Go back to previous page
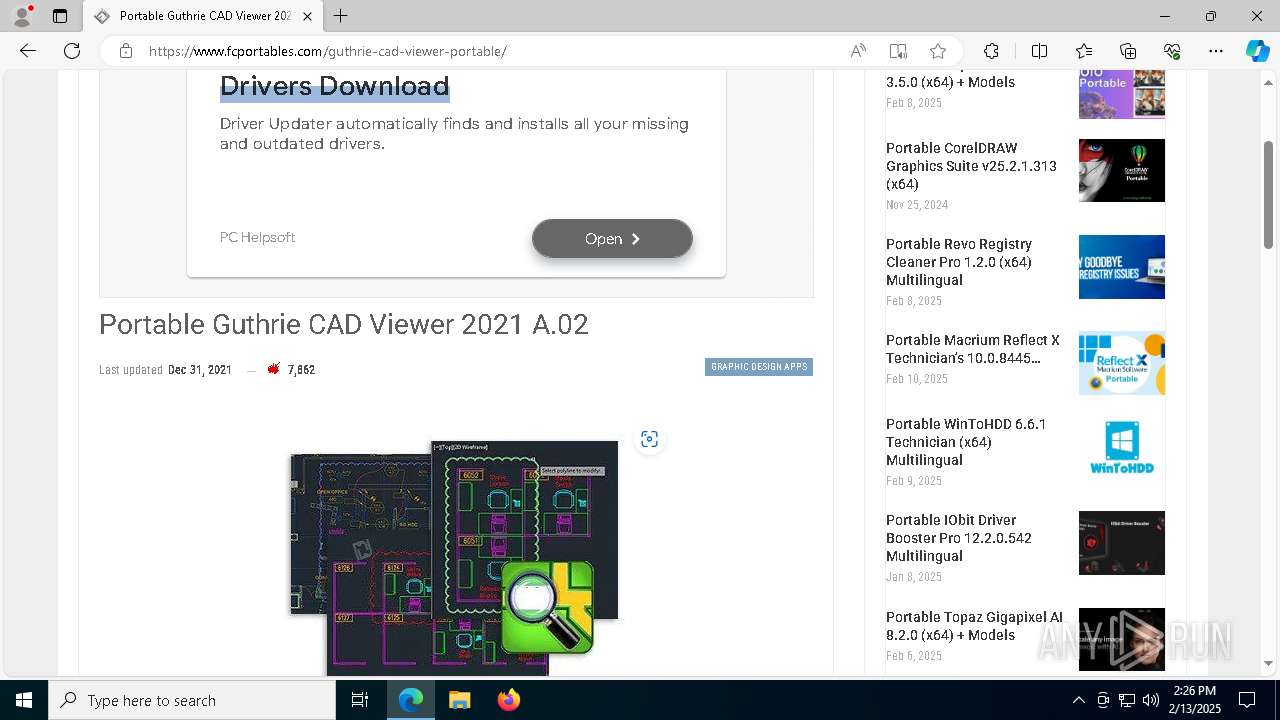 pos(28,51)
